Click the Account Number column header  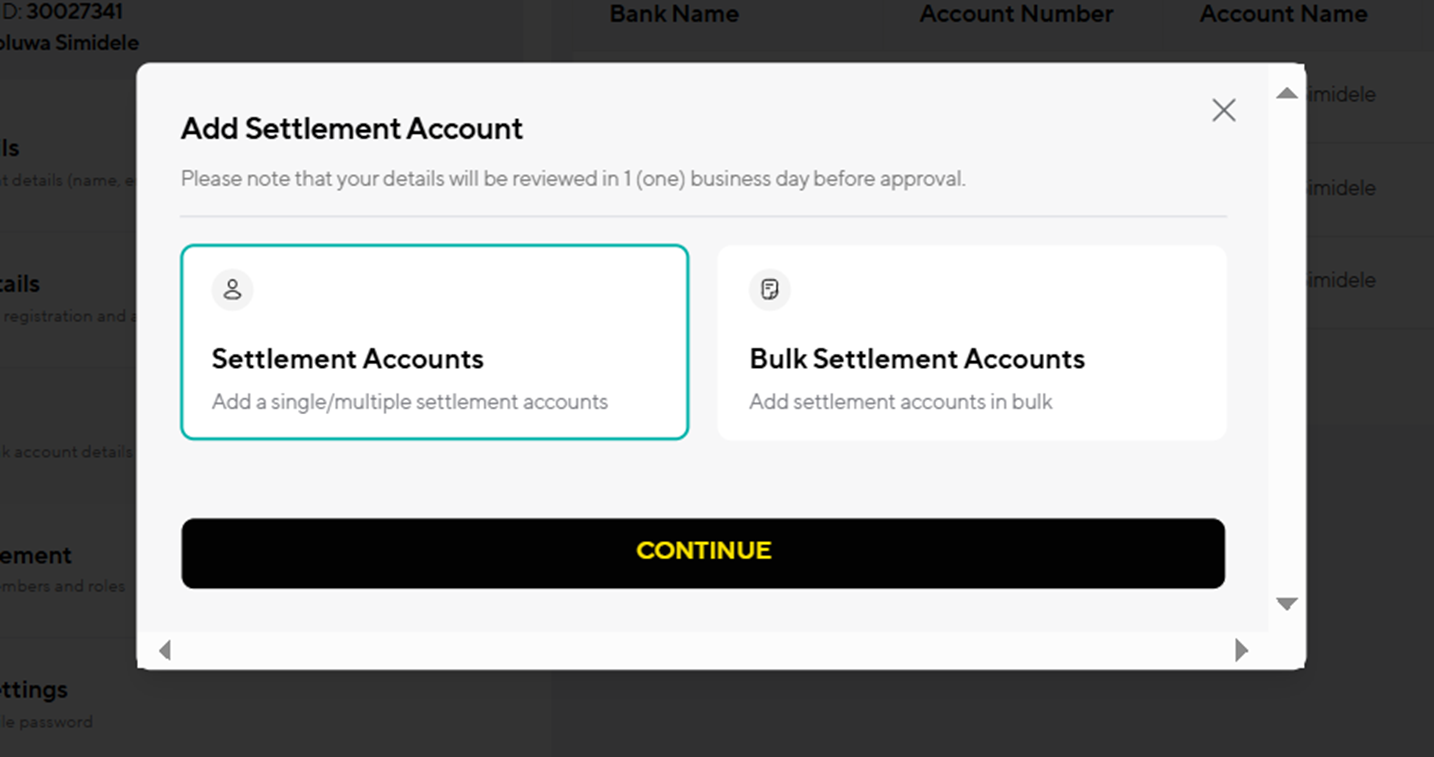tap(1016, 14)
